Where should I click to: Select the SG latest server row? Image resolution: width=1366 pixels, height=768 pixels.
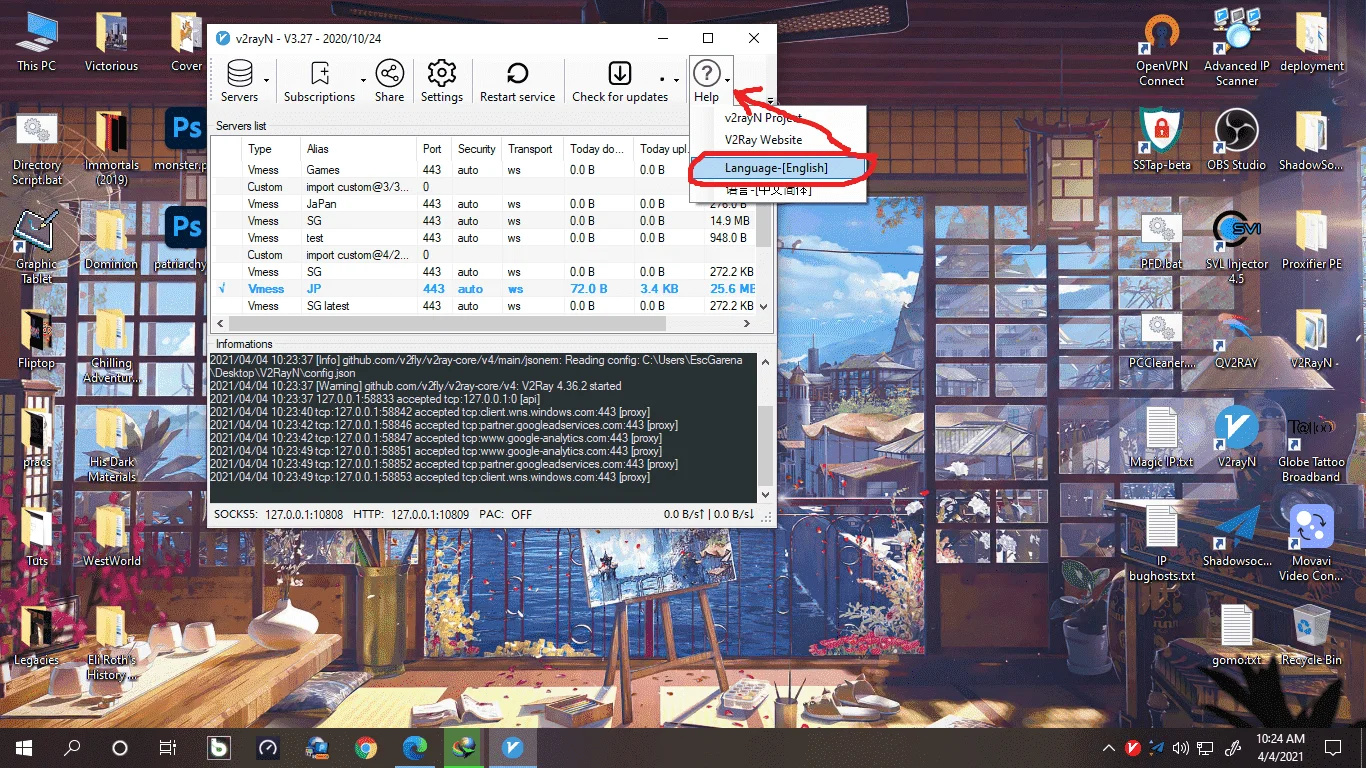point(486,306)
